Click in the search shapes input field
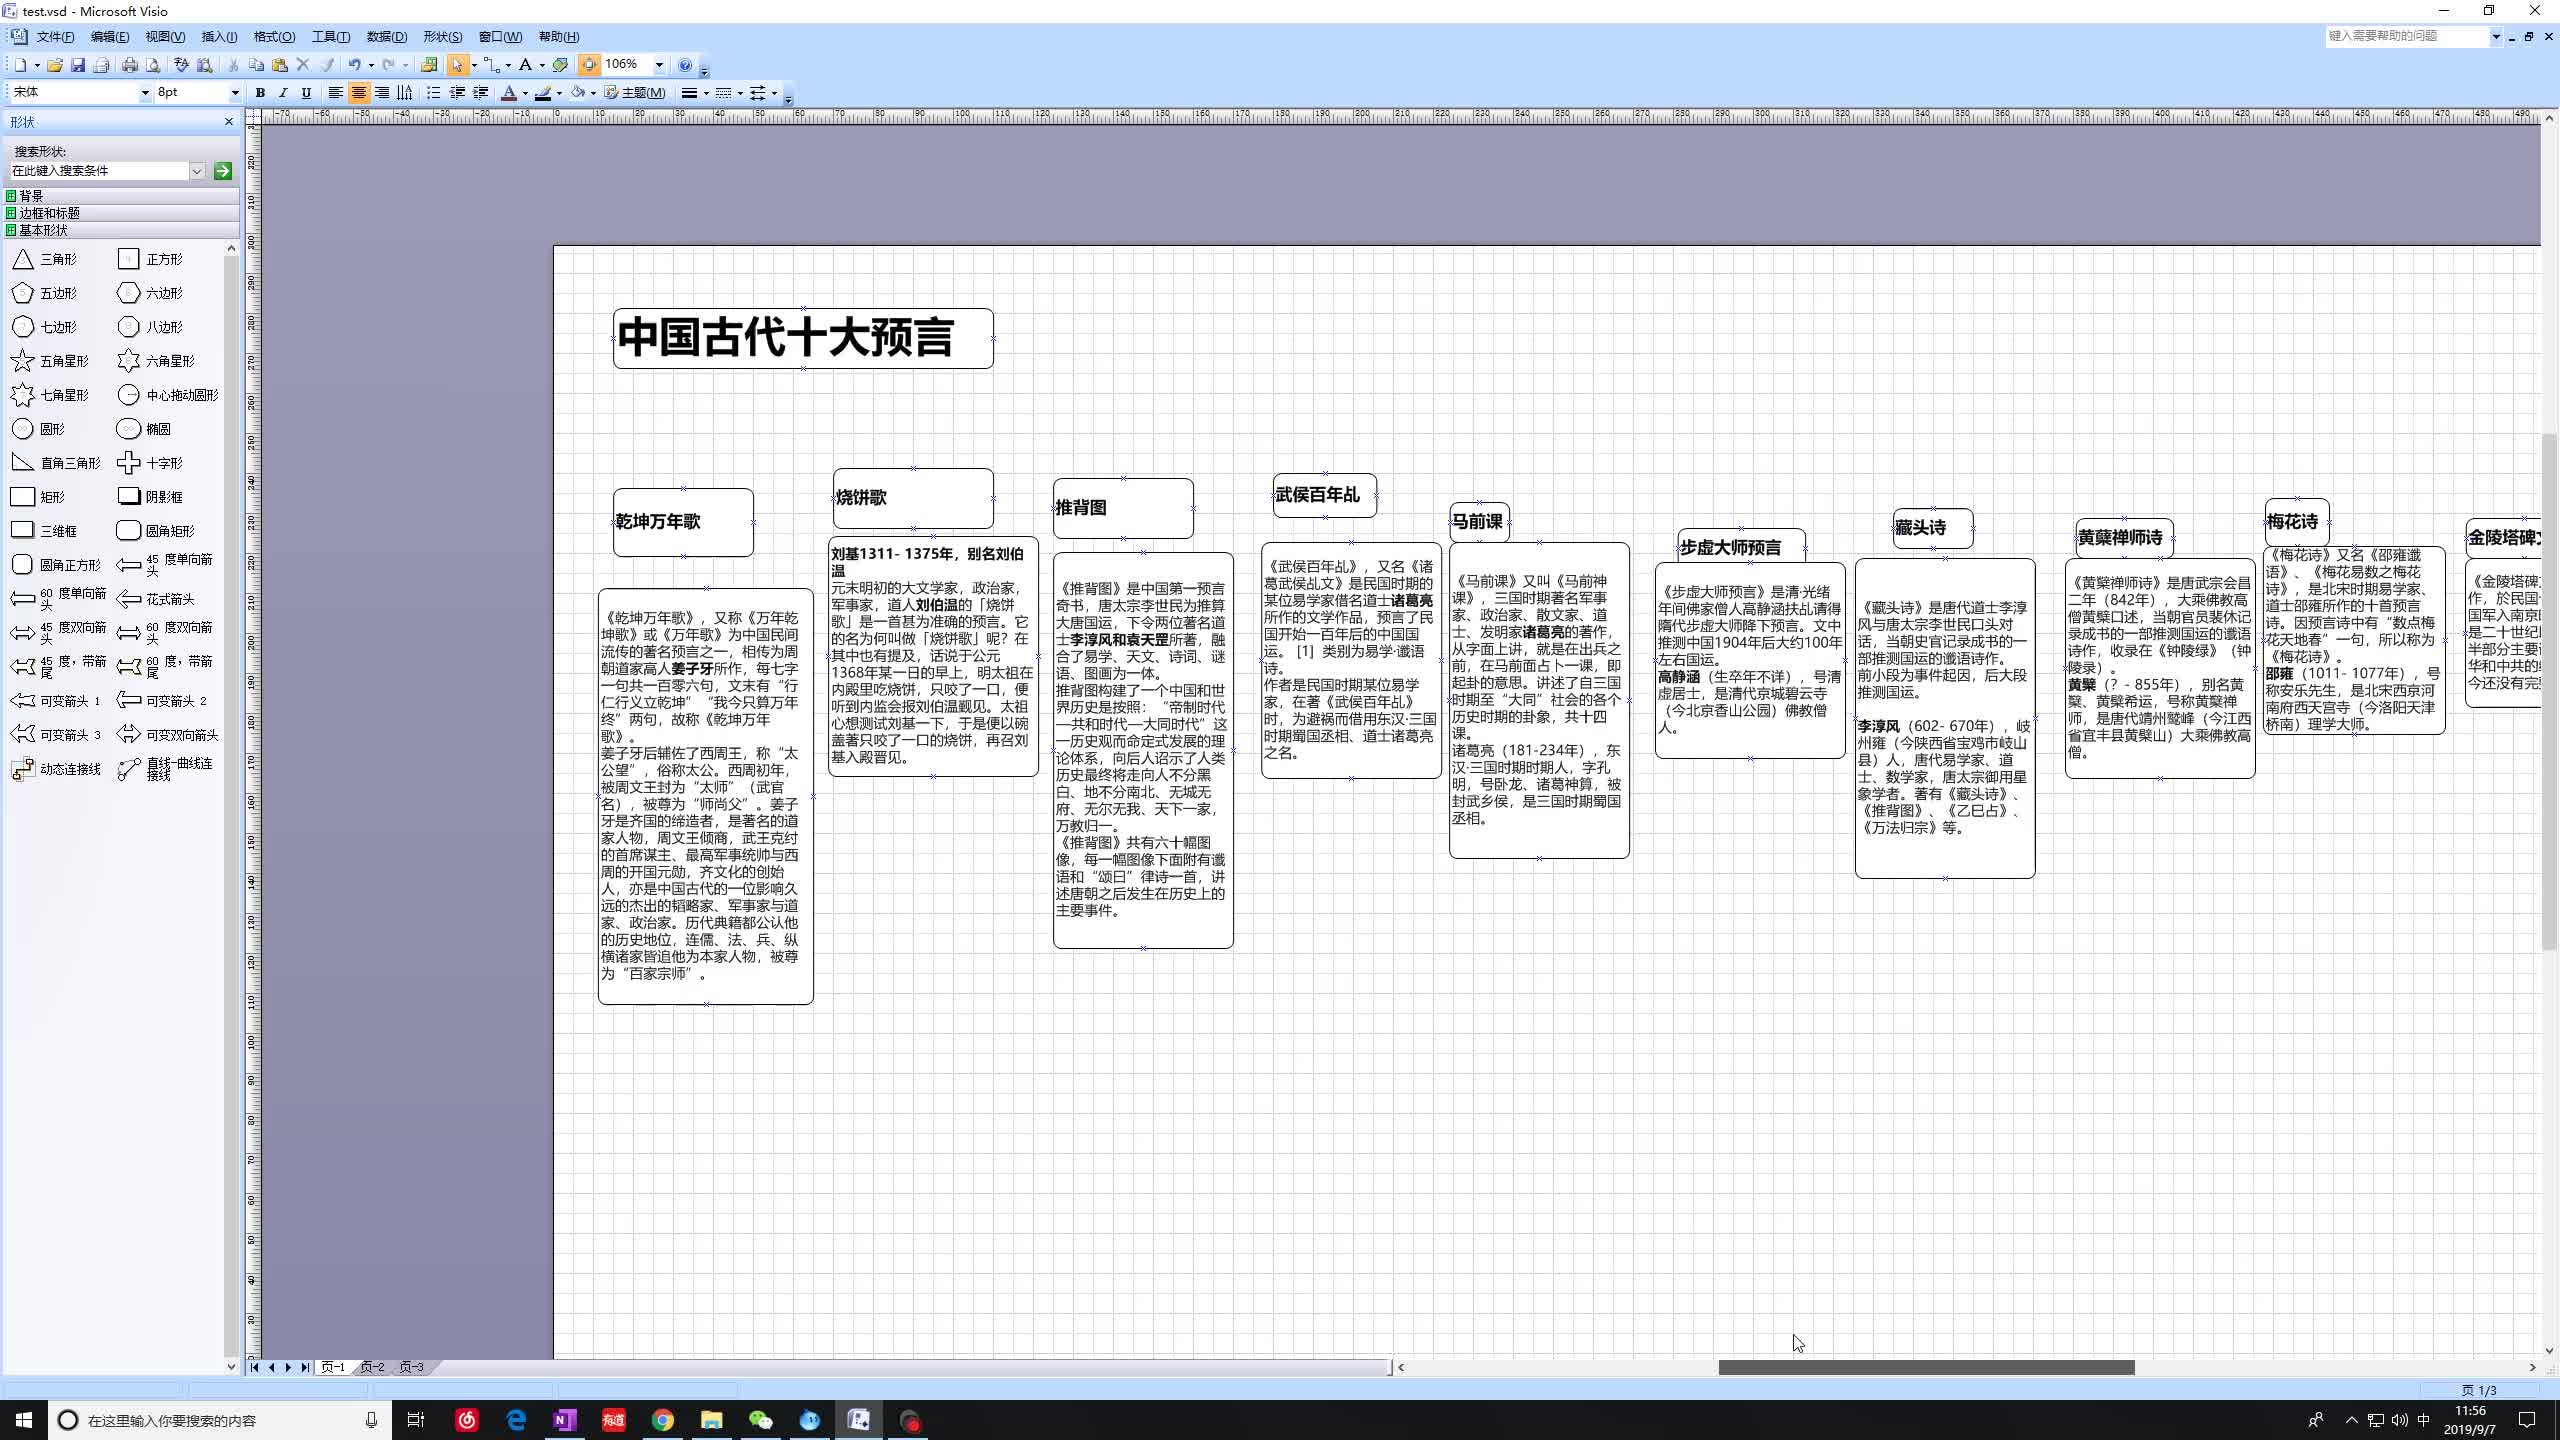Image resolution: width=2560 pixels, height=1440 pixels. pos(99,171)
